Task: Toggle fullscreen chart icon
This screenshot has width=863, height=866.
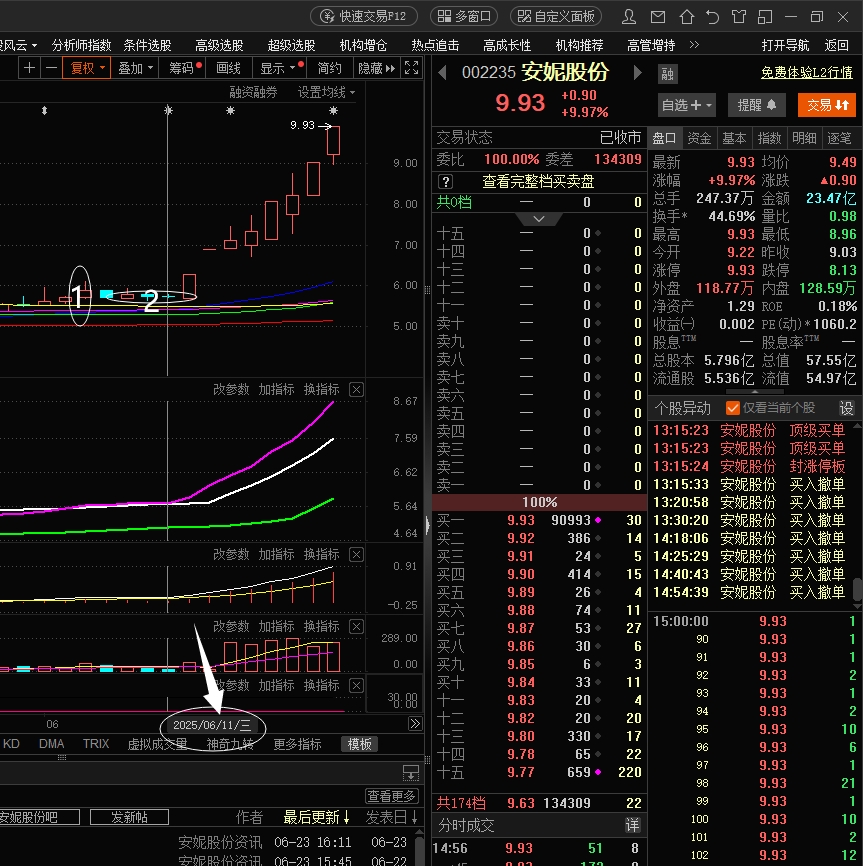Action: [411, 68]
